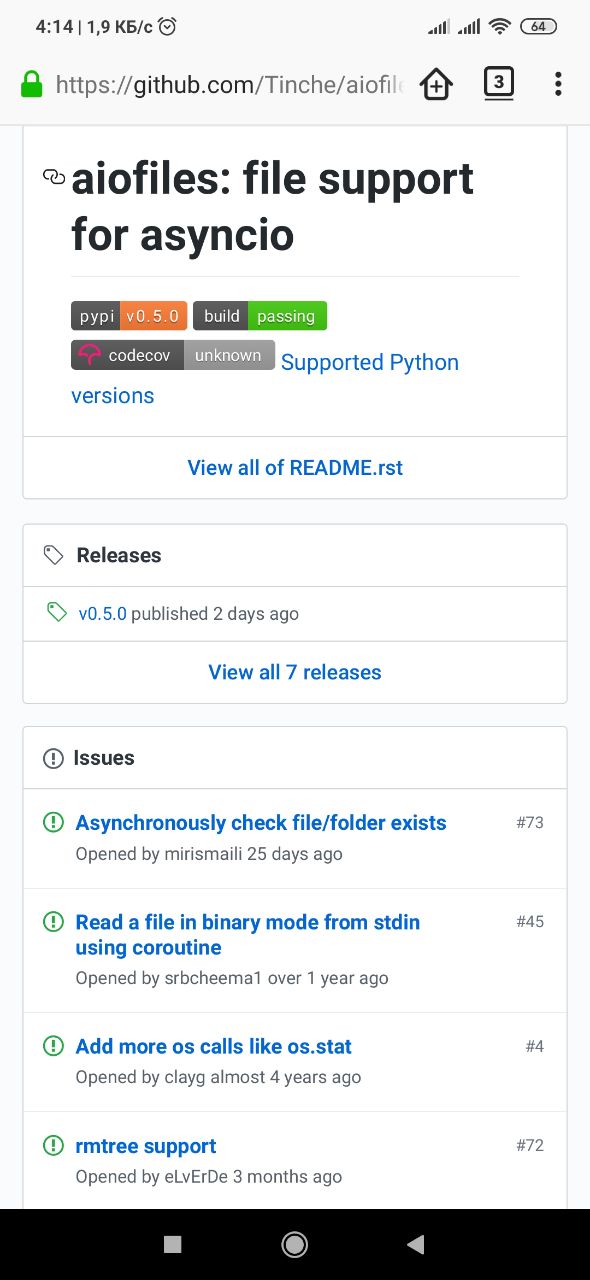The height and width of the screenshot is (1280, 590).
Task: Open the tab switcher showing 3 tabs
Action: coord(498,83)
